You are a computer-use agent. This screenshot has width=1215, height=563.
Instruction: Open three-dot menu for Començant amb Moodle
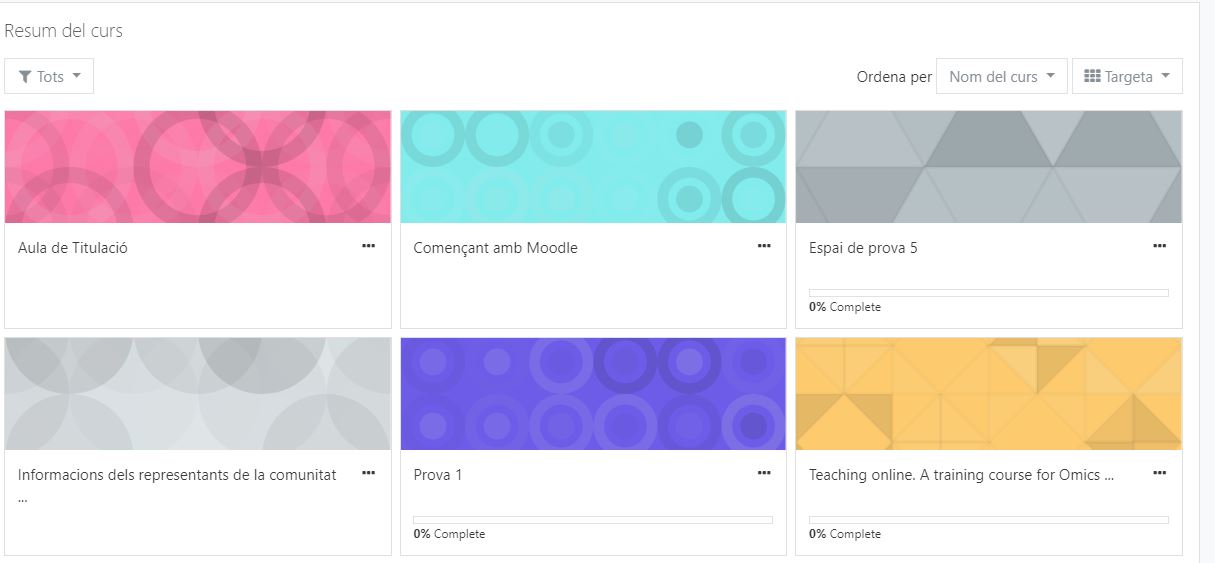[x=764, y=245]
